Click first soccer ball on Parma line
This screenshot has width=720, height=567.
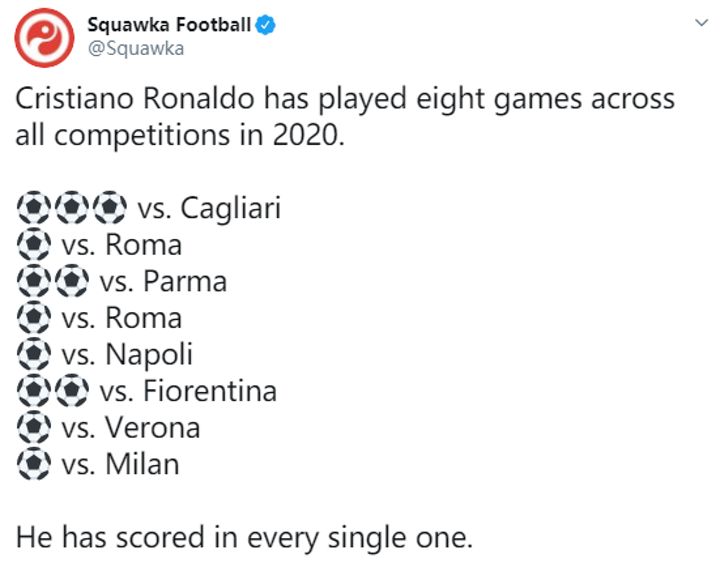34,282
